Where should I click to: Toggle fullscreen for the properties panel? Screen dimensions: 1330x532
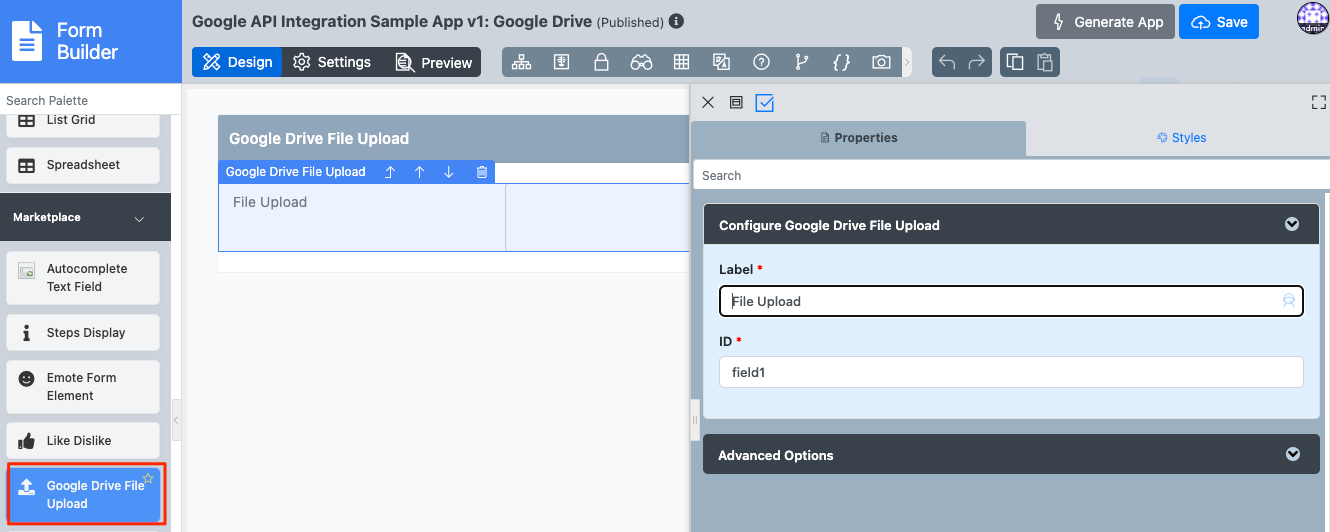click(x=1318, y=102)
